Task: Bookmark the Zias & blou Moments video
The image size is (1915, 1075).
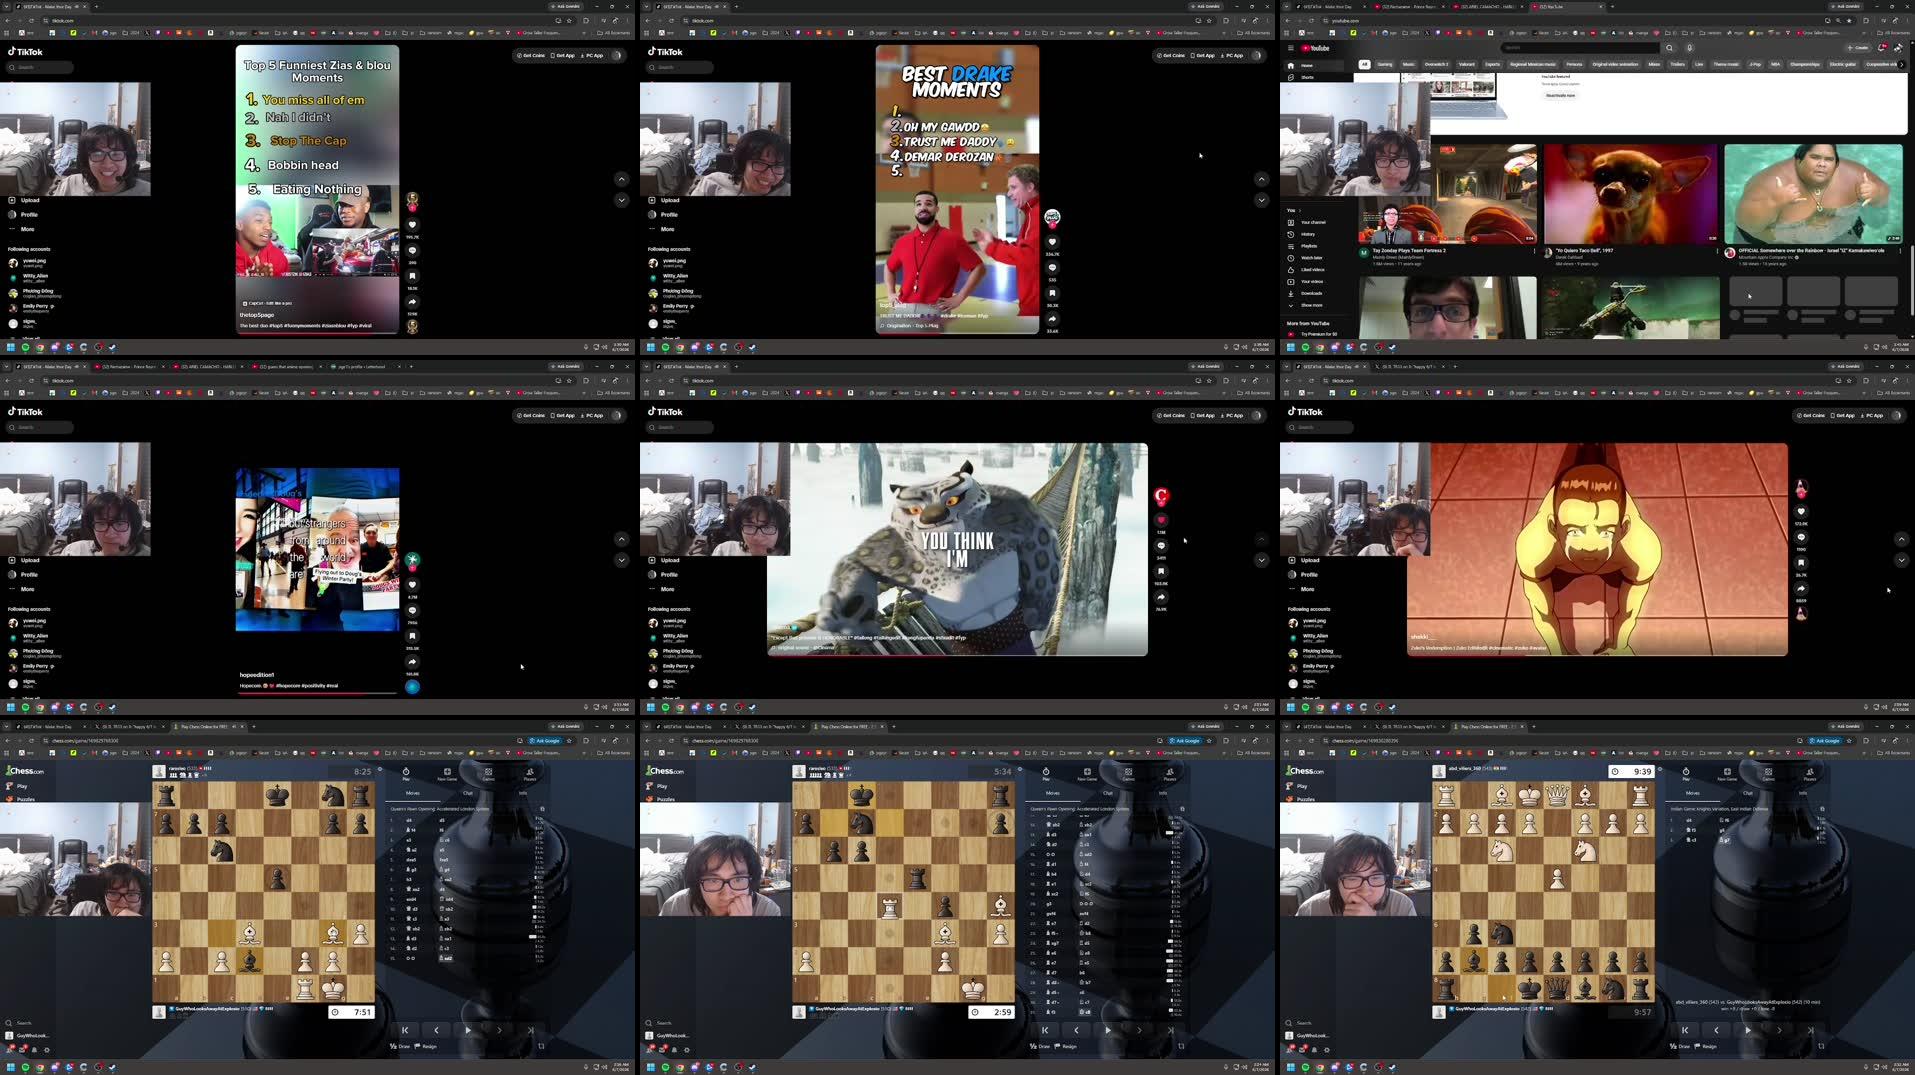Action: 412,276
